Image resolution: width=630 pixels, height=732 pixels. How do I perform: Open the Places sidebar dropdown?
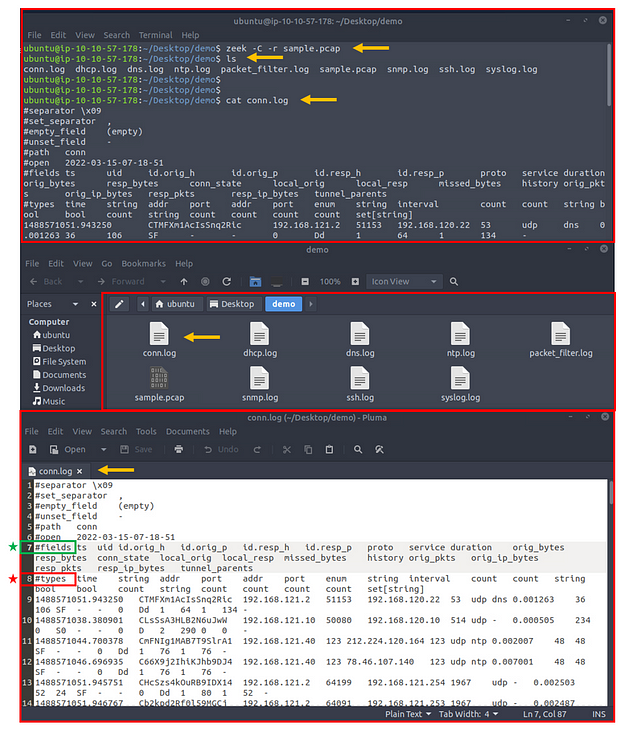point(75,304)
